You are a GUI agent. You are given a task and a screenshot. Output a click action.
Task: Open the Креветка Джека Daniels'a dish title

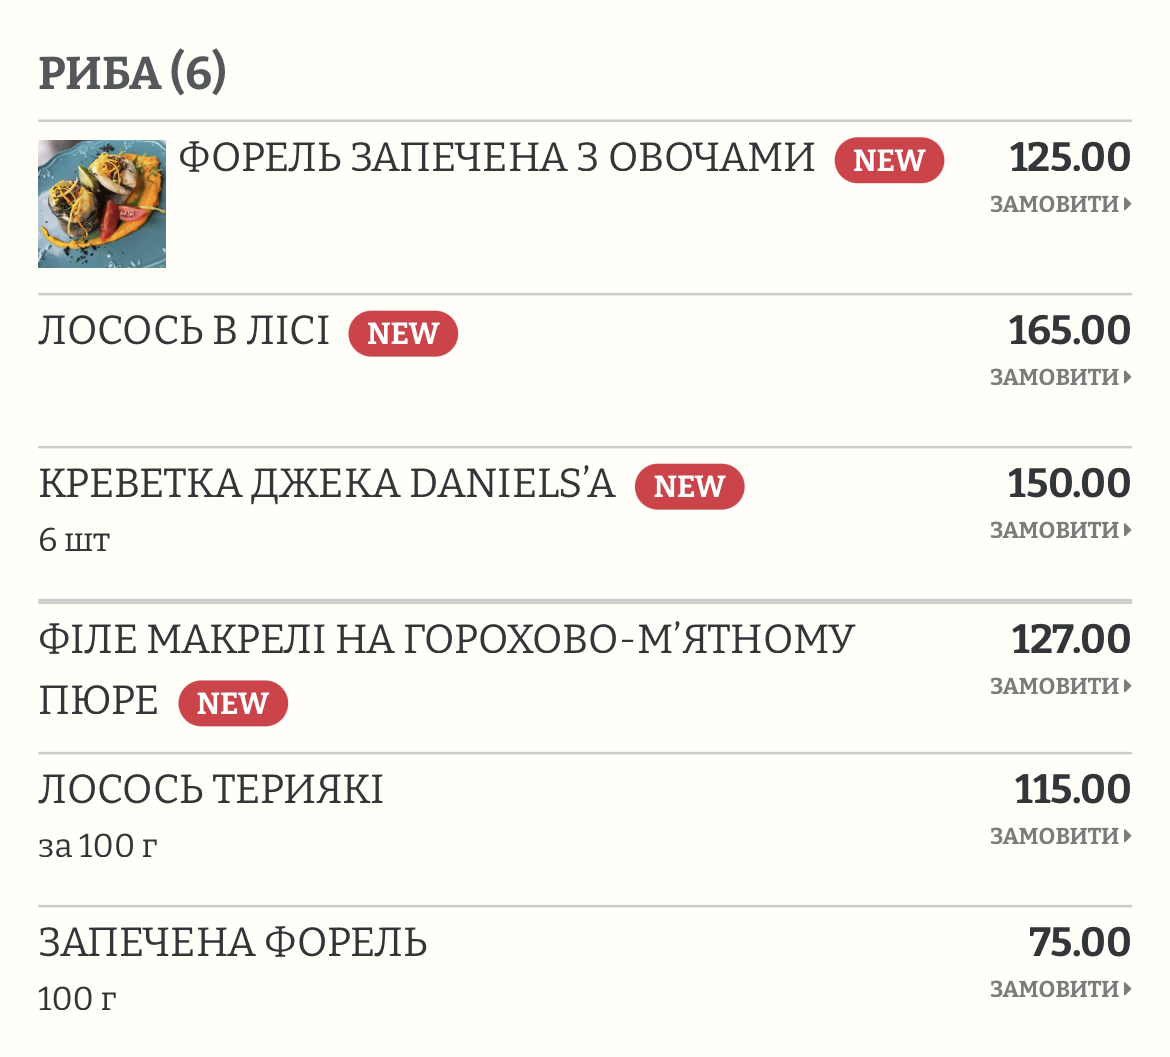click(327, 484)
